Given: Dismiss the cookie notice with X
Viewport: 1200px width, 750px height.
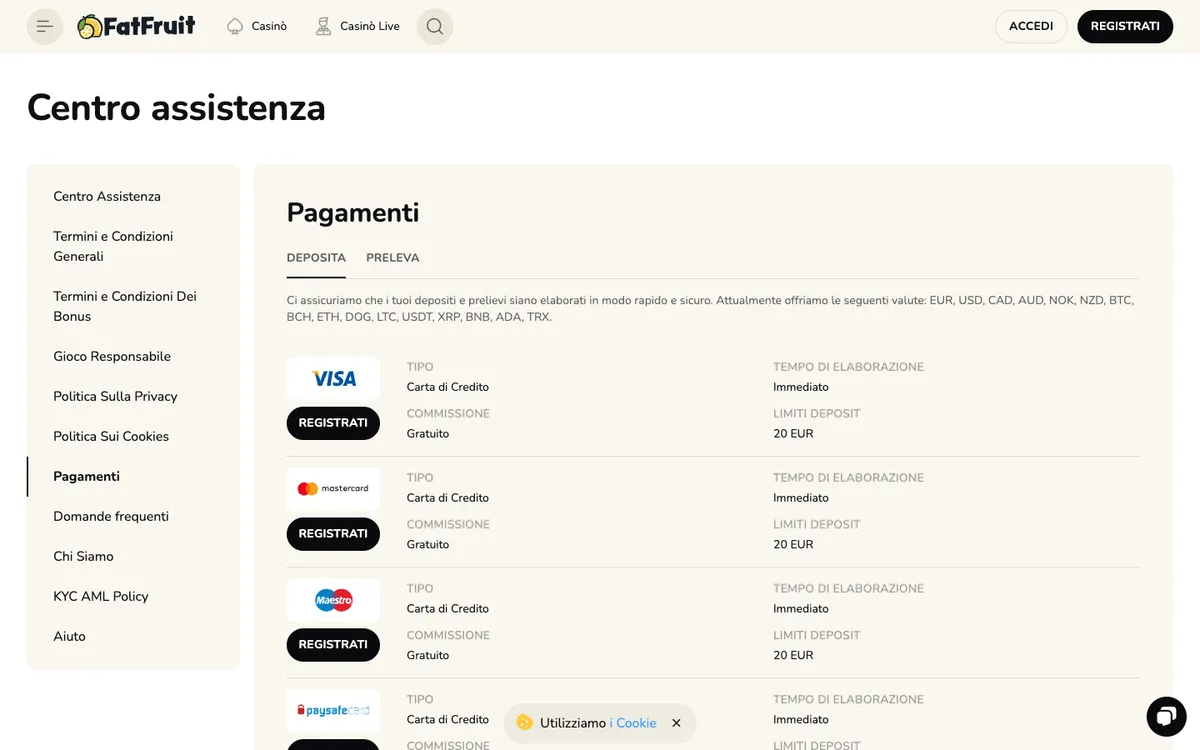Looking at the screenshot, I should pos(676,723).
